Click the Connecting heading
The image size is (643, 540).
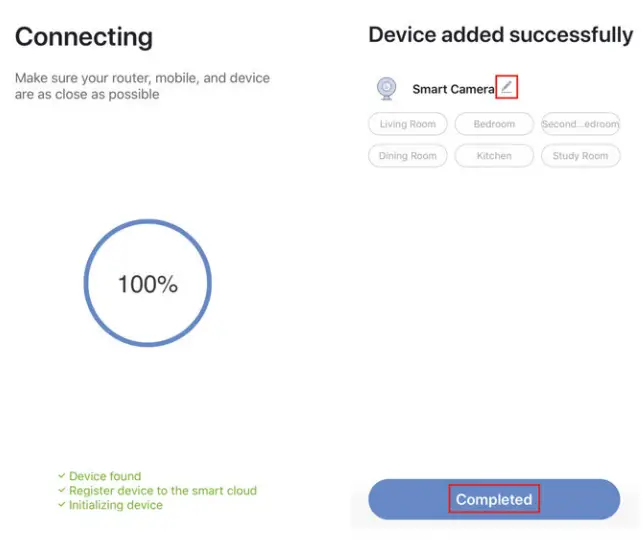point(84,38)
